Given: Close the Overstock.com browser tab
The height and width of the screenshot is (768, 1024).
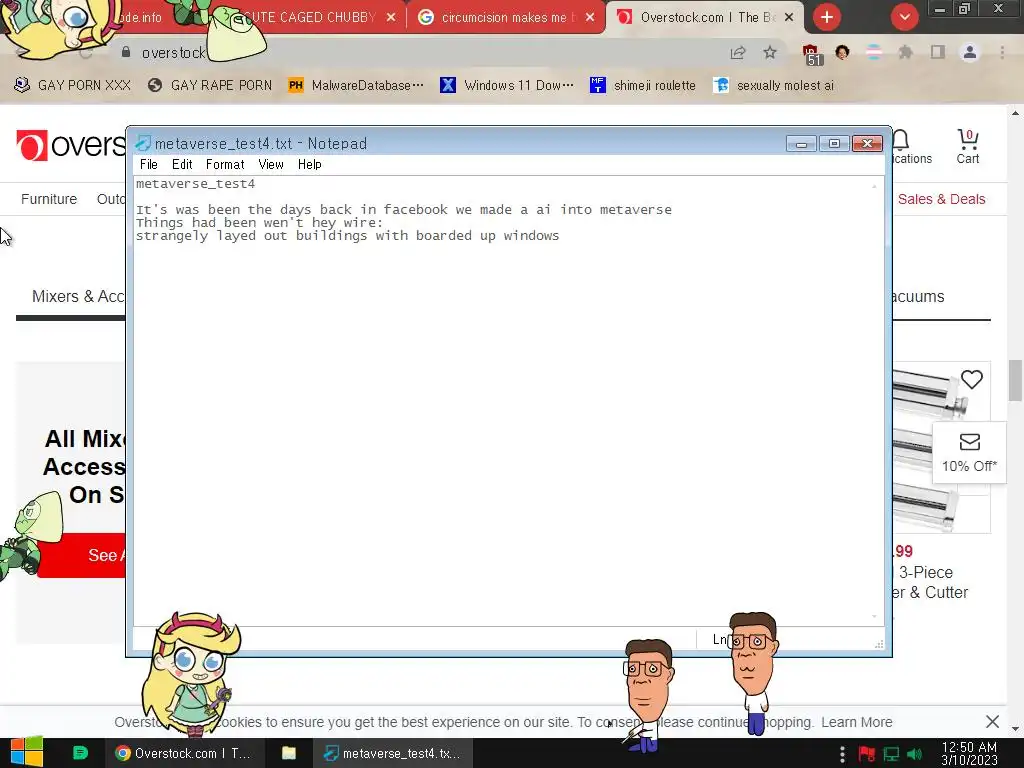Looking at the screenshot, I should (789, 18).
